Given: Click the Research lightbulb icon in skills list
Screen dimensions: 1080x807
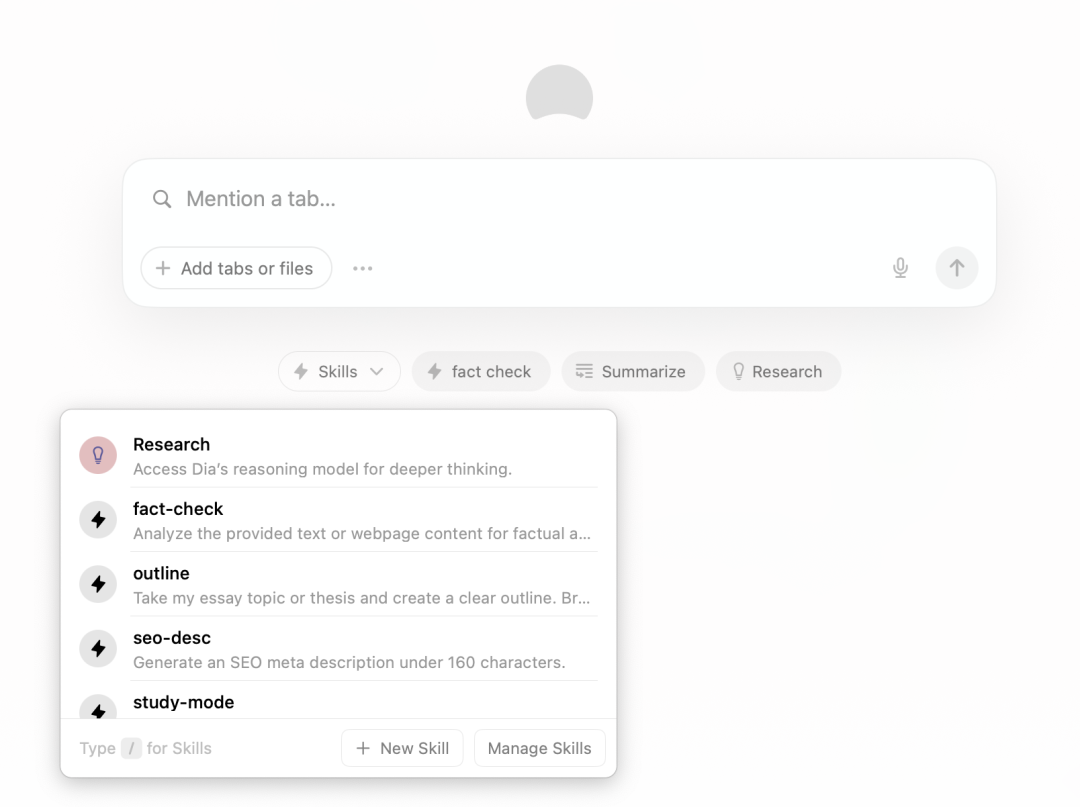Looking at the screenshot, I should point(98,455).
